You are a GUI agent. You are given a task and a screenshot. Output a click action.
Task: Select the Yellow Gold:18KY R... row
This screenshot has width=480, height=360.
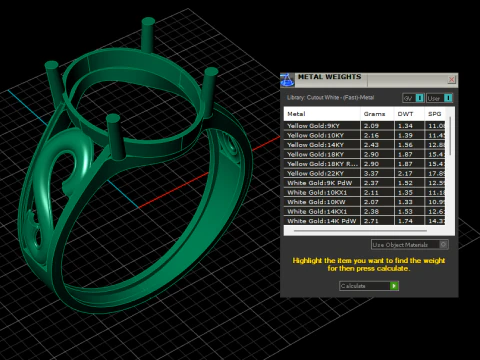click(365, 164)
